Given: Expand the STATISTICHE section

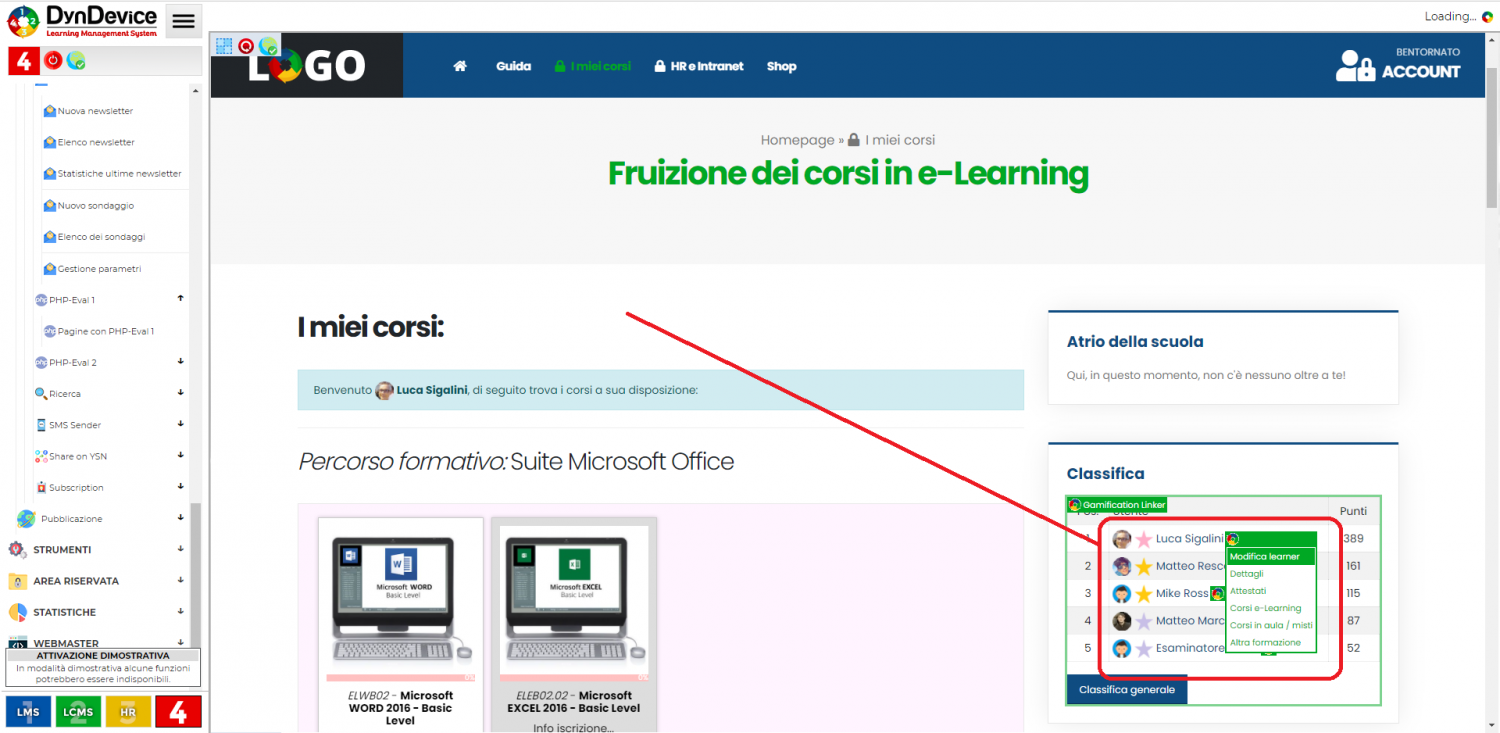Looking at the screenshot, I should coord(181,612).
